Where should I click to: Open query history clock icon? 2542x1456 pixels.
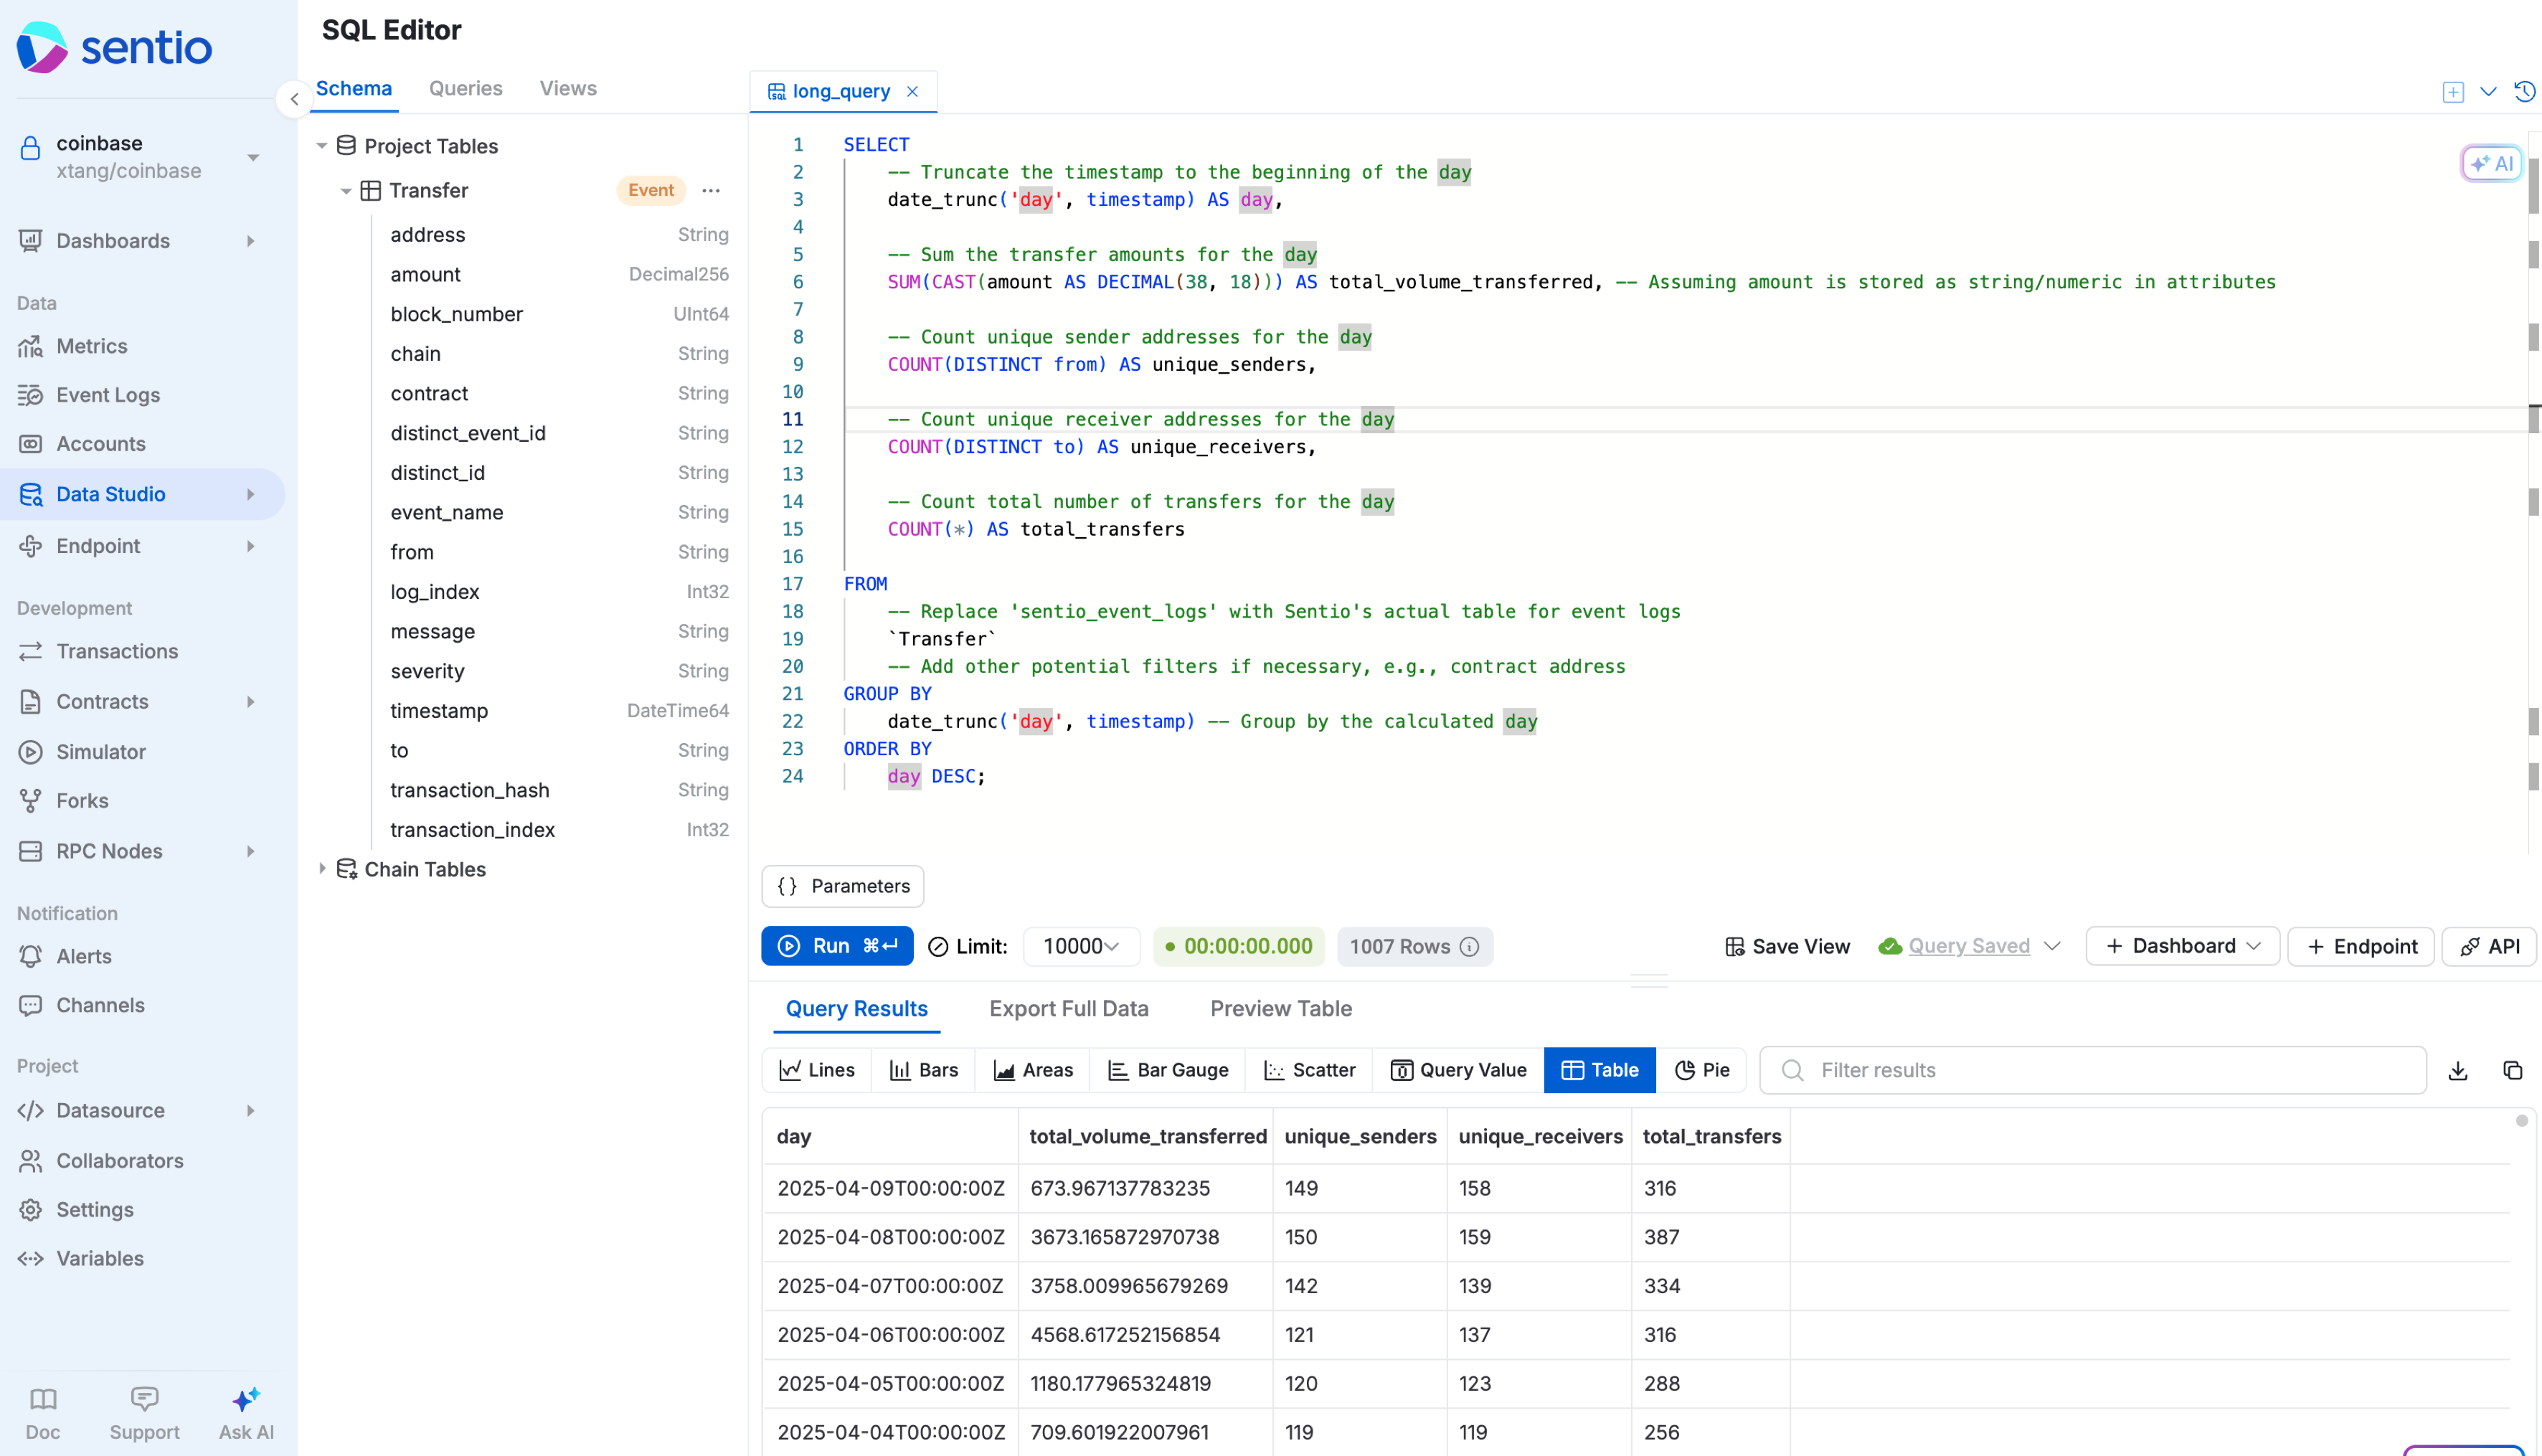(x=2525, y=91)
